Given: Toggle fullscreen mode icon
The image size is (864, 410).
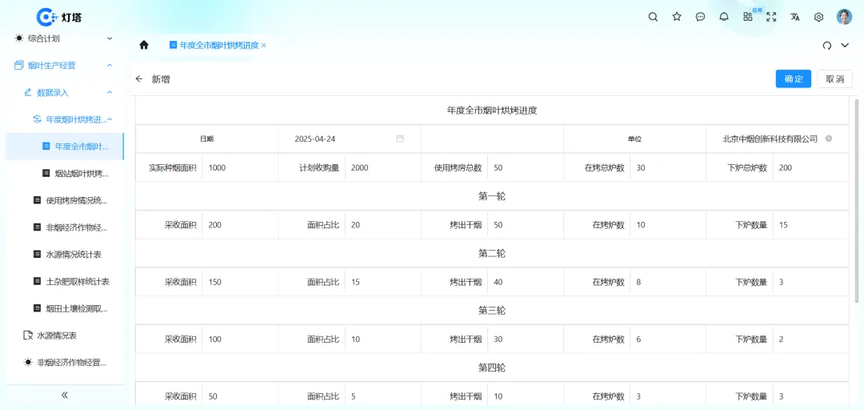Looking at the screenshot, I should pos(771,17).
